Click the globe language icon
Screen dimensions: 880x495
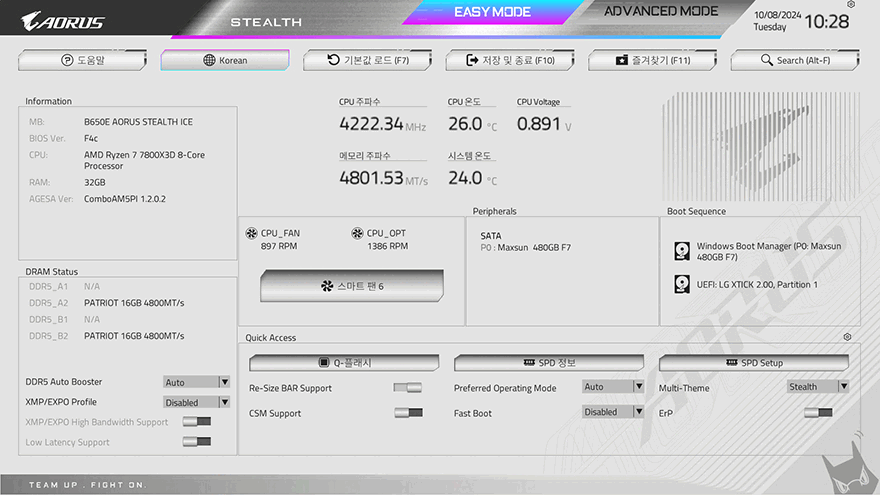tap(209, 60)
